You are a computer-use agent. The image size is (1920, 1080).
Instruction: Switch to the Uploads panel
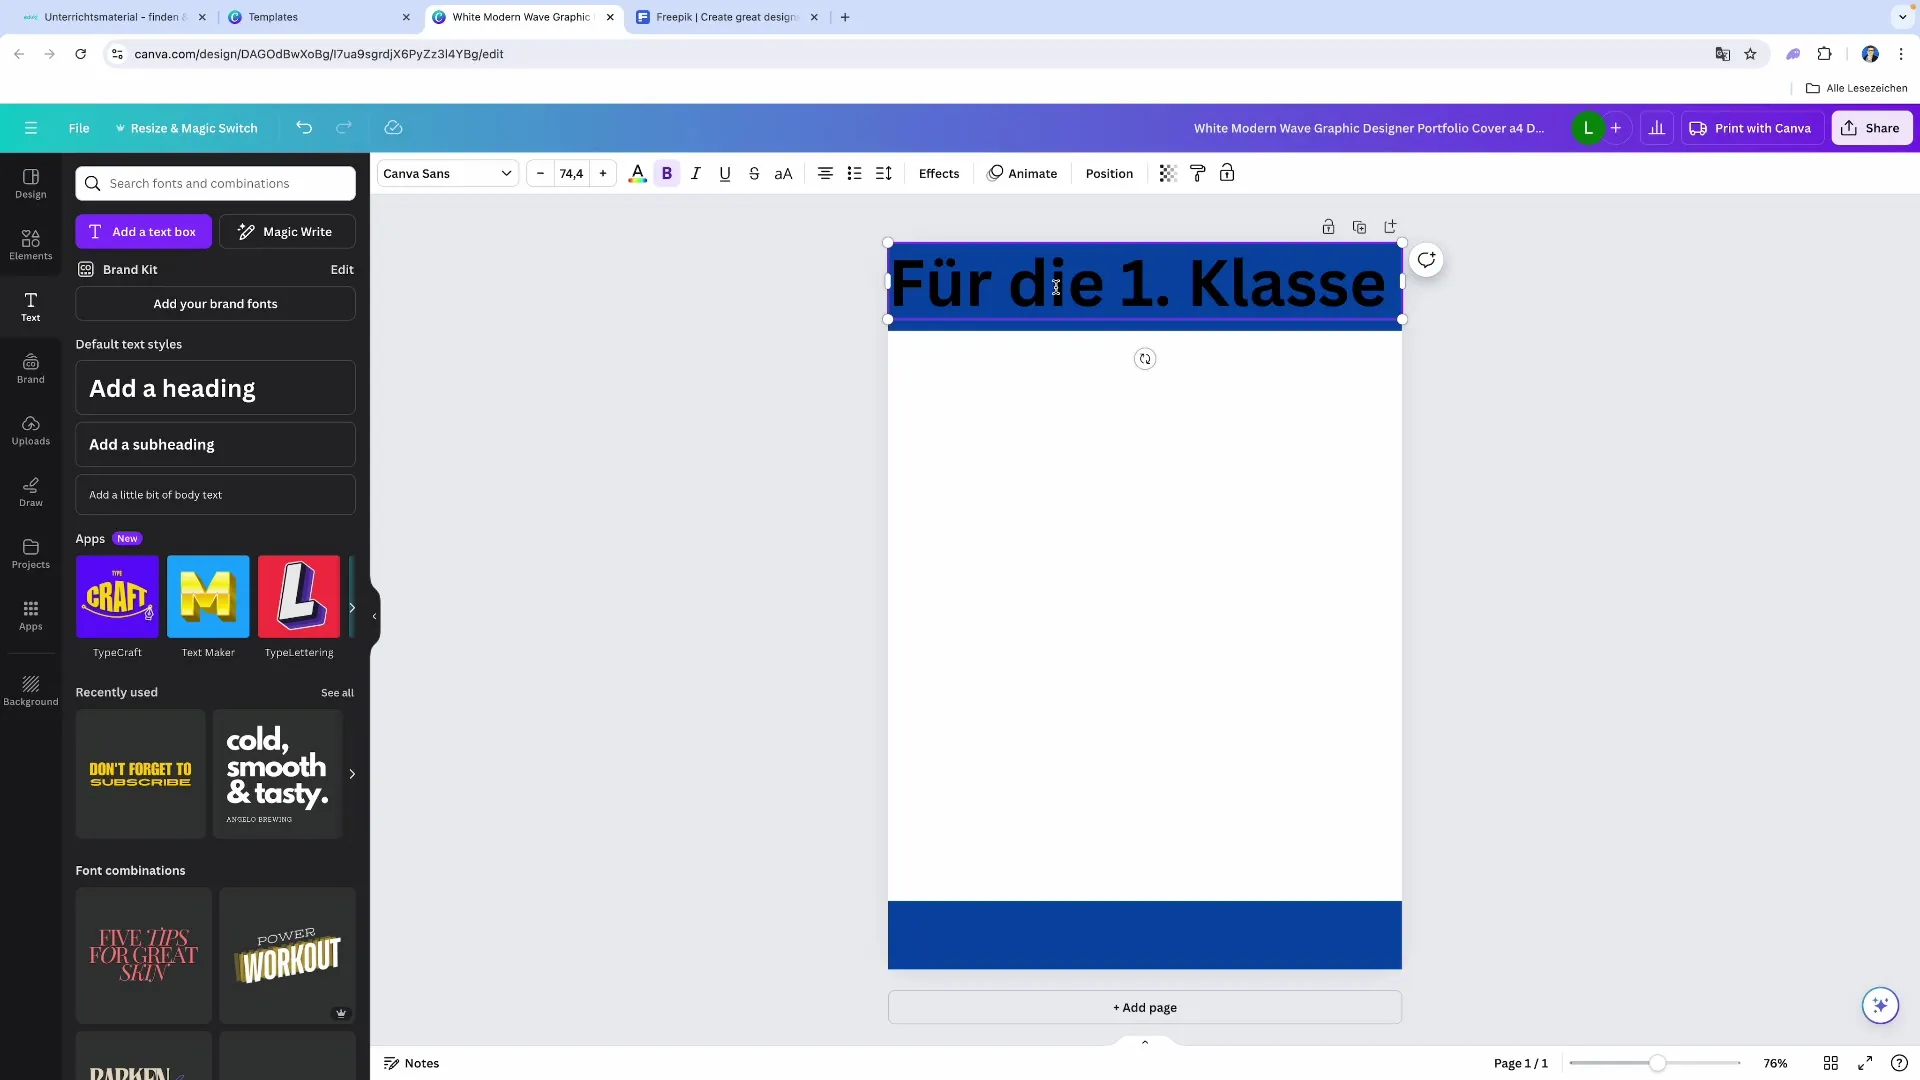click(30, 430)
